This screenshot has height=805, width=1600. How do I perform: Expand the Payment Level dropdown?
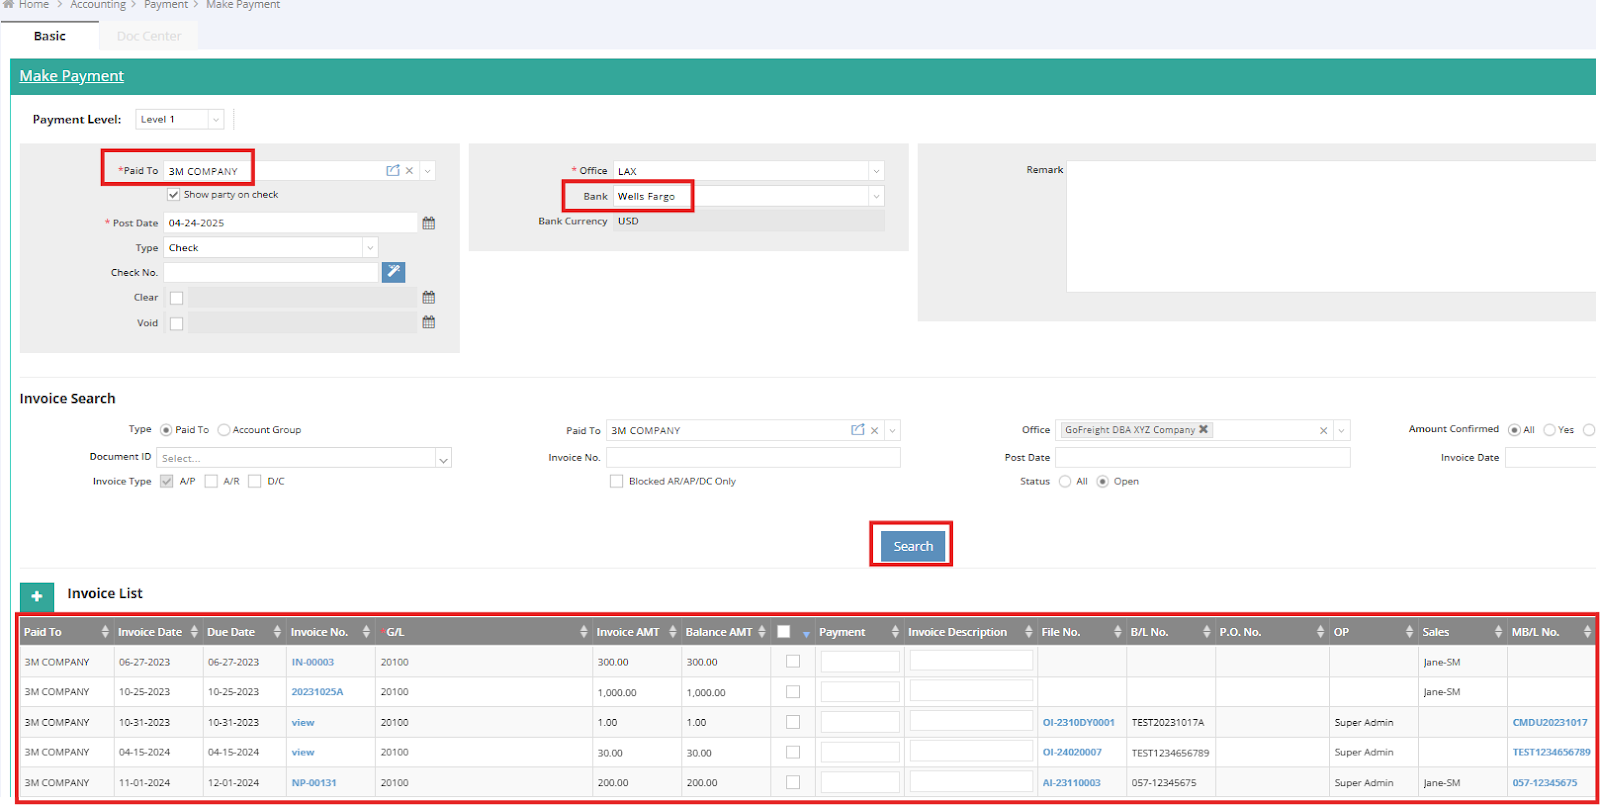215,120
